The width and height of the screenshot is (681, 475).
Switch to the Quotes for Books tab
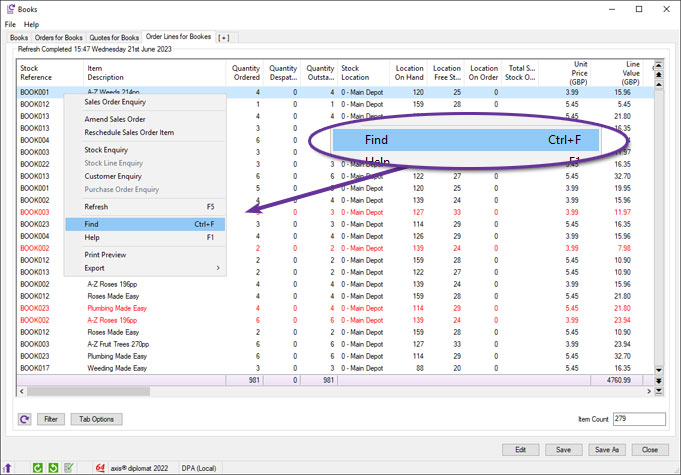point(115,37)
